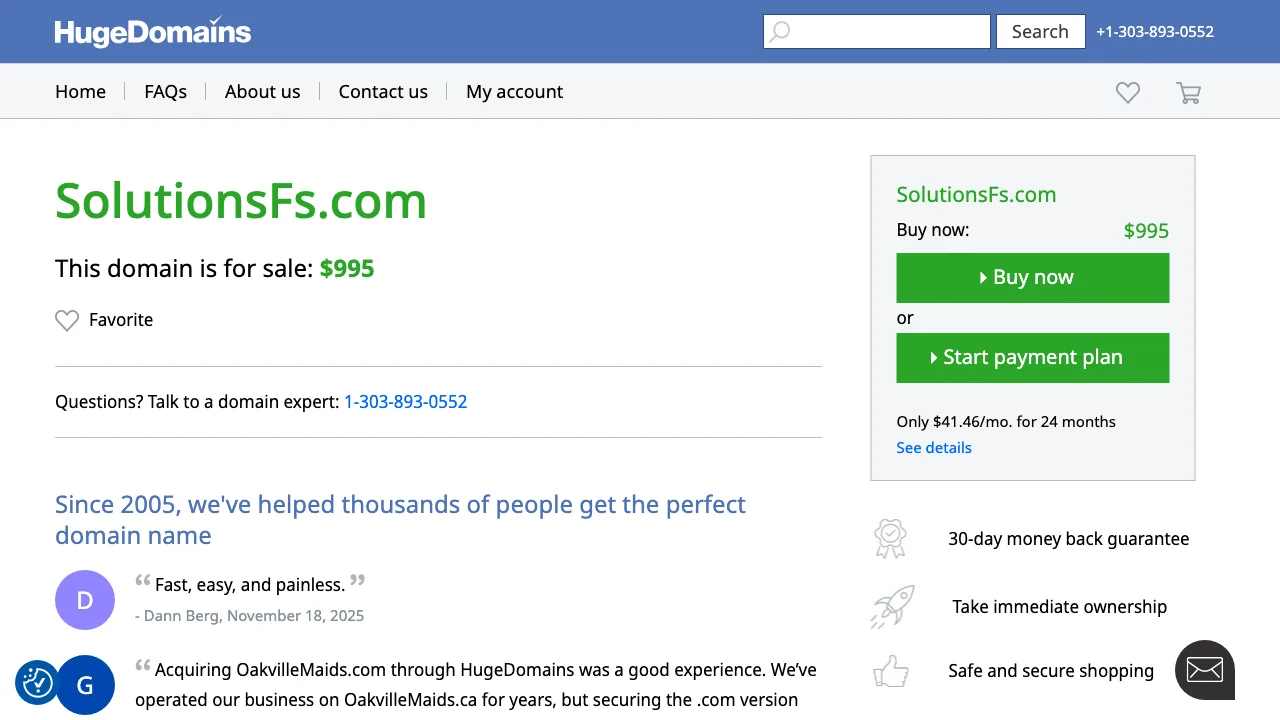
Task: Click the Search button
Action: click(x=1040, y=32)
